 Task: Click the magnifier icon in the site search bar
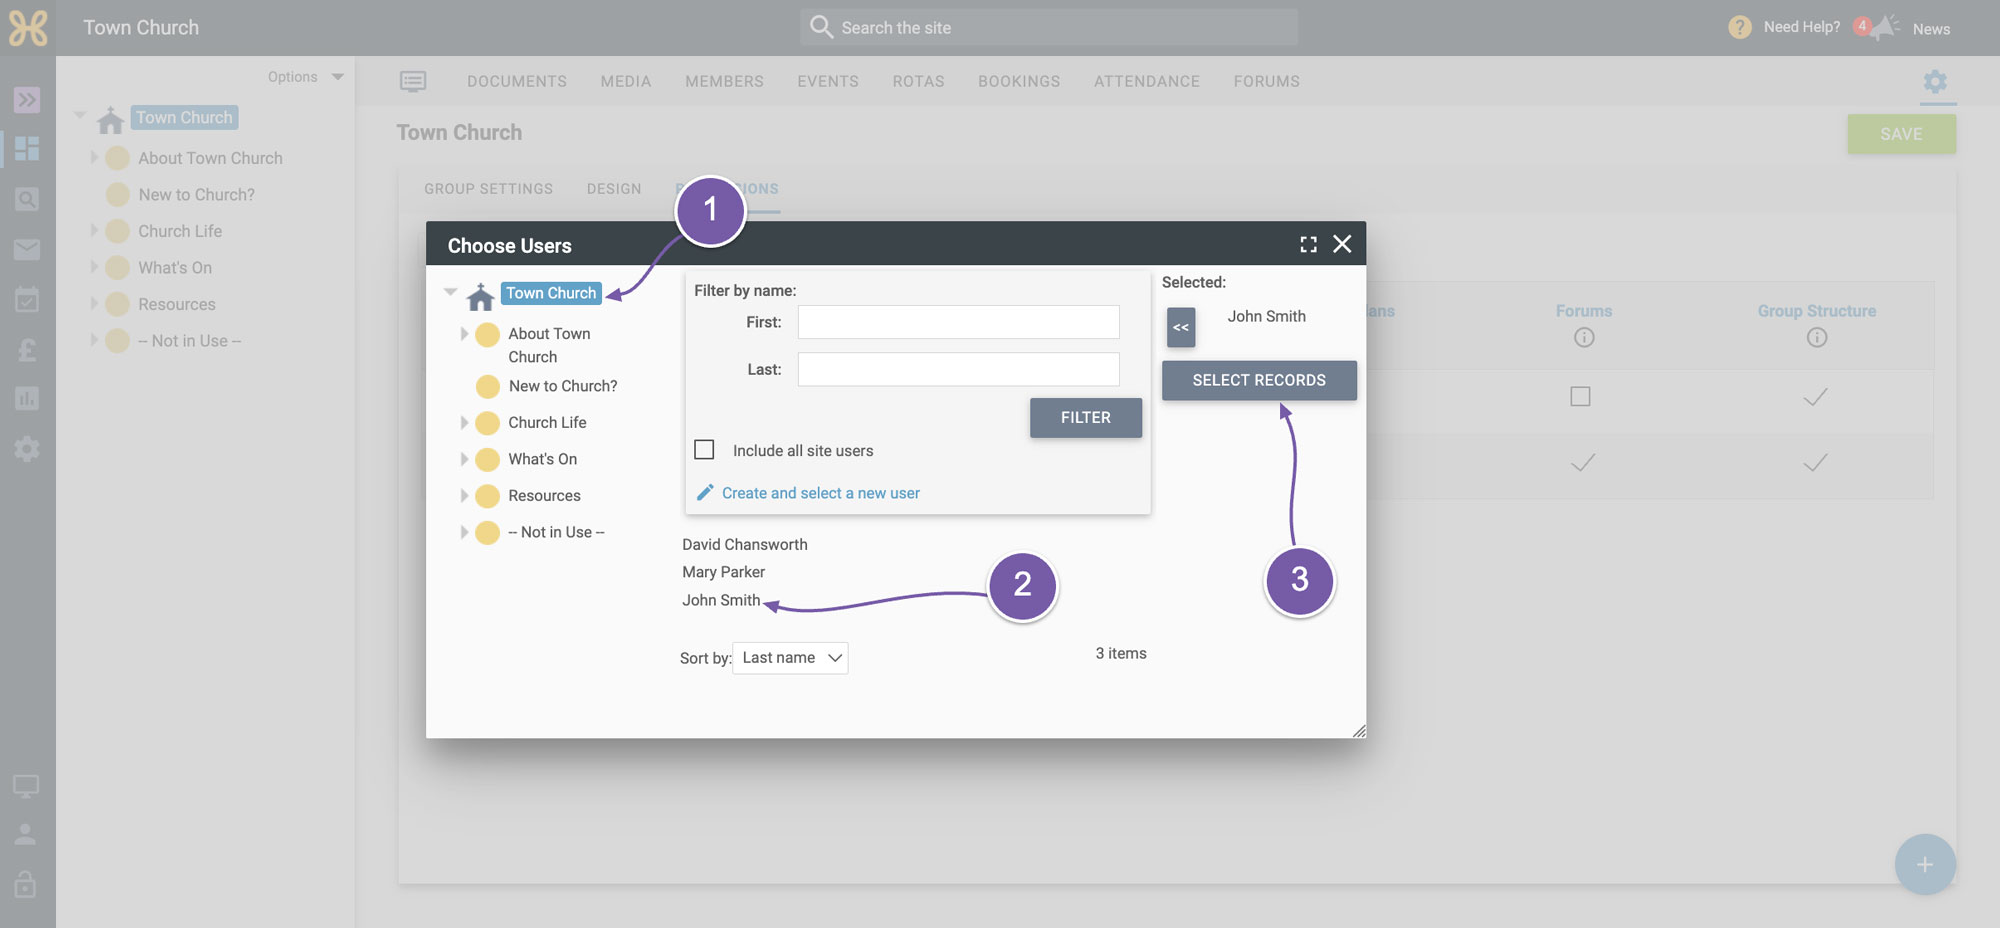[x=821, y=27]
